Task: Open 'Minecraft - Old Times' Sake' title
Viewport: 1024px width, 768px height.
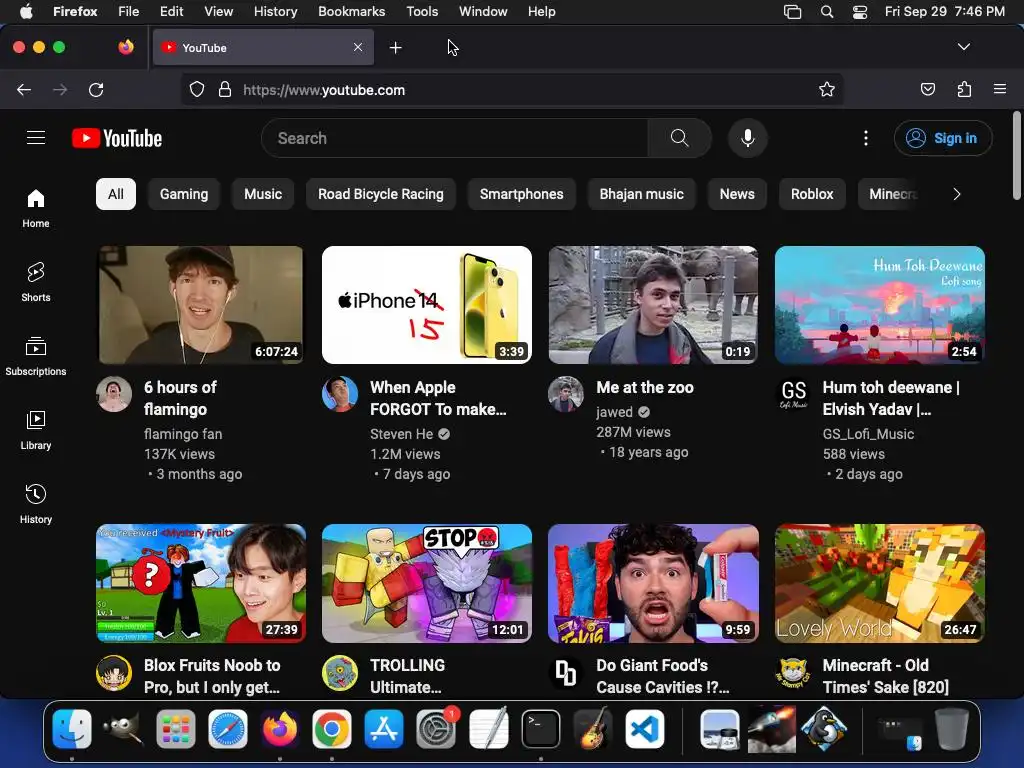Action: click(x=886, y=676)
